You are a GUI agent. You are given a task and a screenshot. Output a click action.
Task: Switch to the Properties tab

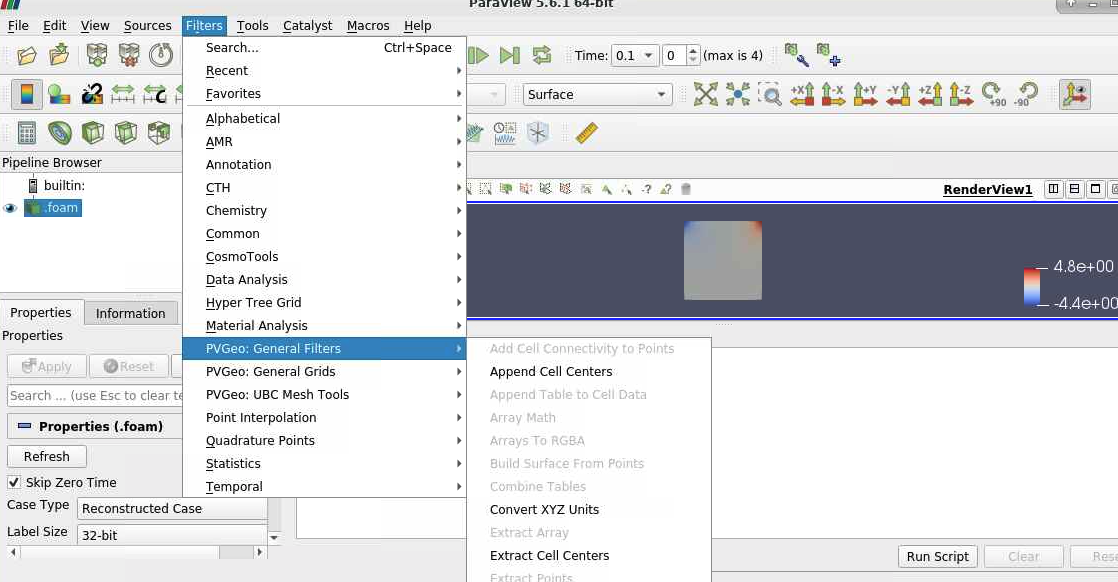point(41,312)
